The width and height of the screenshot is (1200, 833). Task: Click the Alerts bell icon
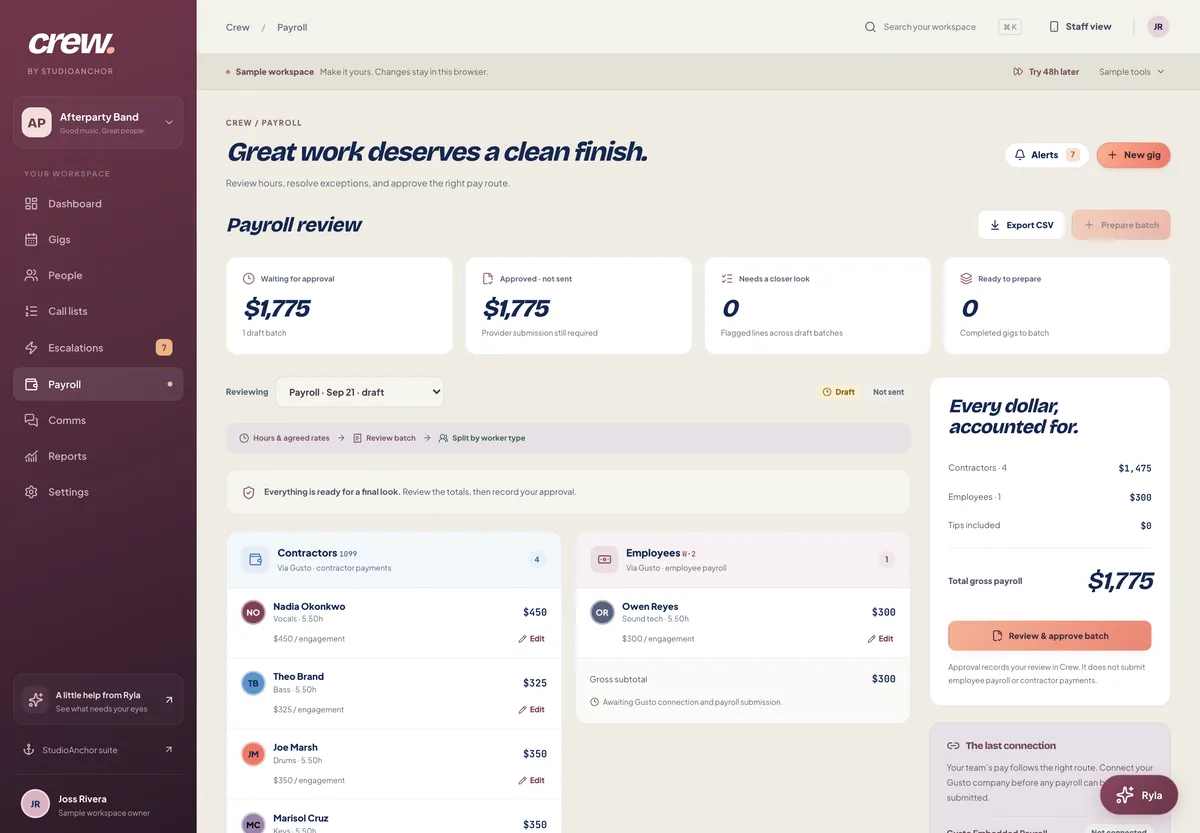click(x=1020, y=155)
